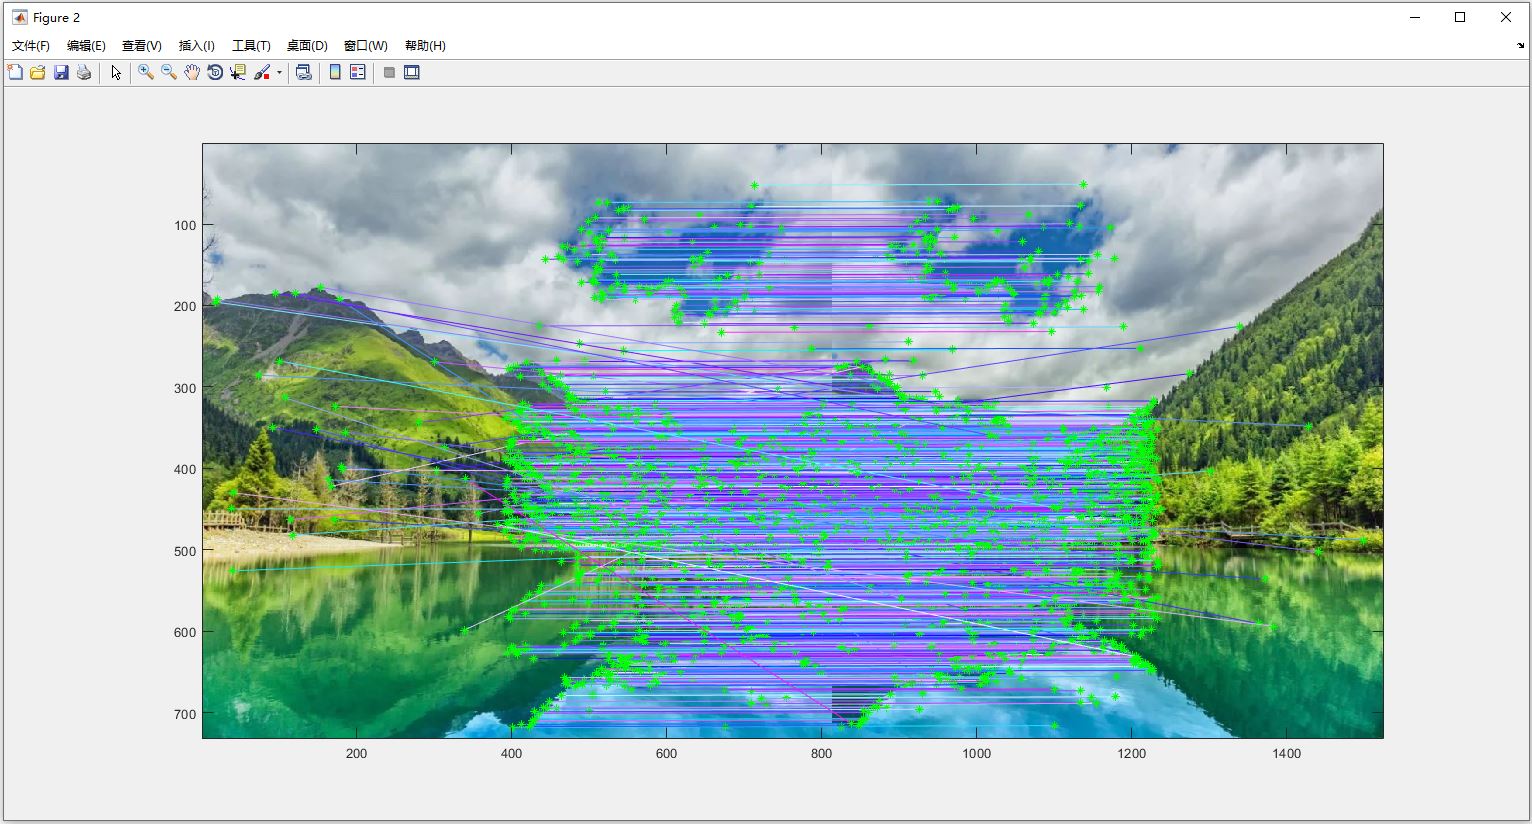
Task: Click the Link Plot icon
Action: 304,72
